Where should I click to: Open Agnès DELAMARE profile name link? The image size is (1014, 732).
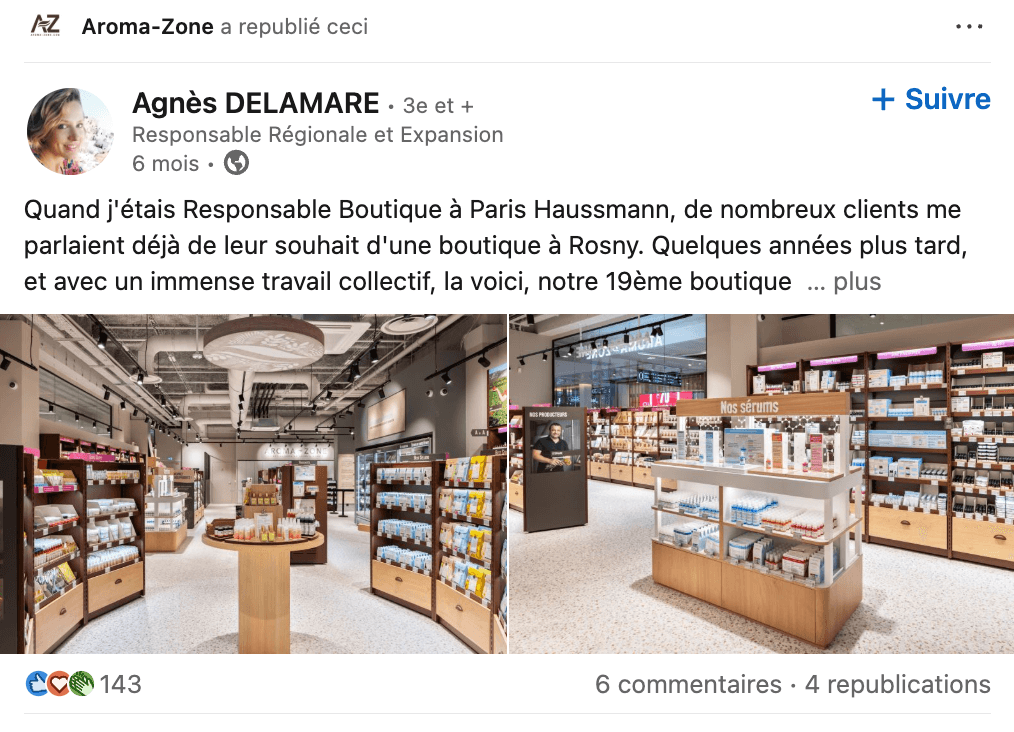click(x=255, y=103)
